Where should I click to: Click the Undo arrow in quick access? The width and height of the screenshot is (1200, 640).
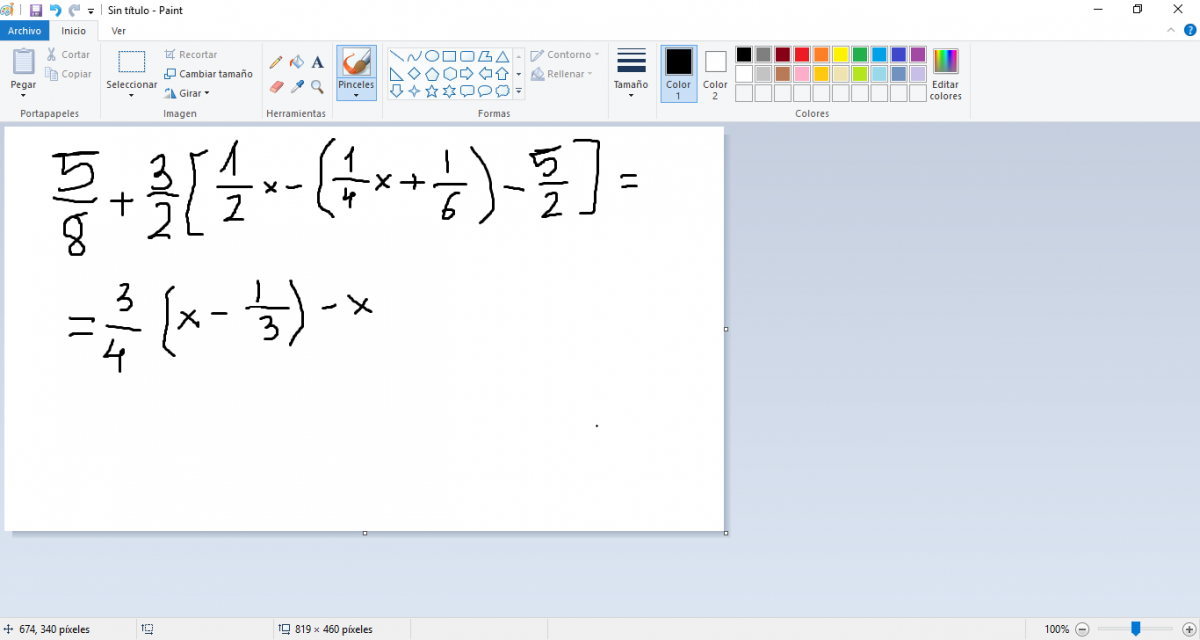[x=55, y=10]
